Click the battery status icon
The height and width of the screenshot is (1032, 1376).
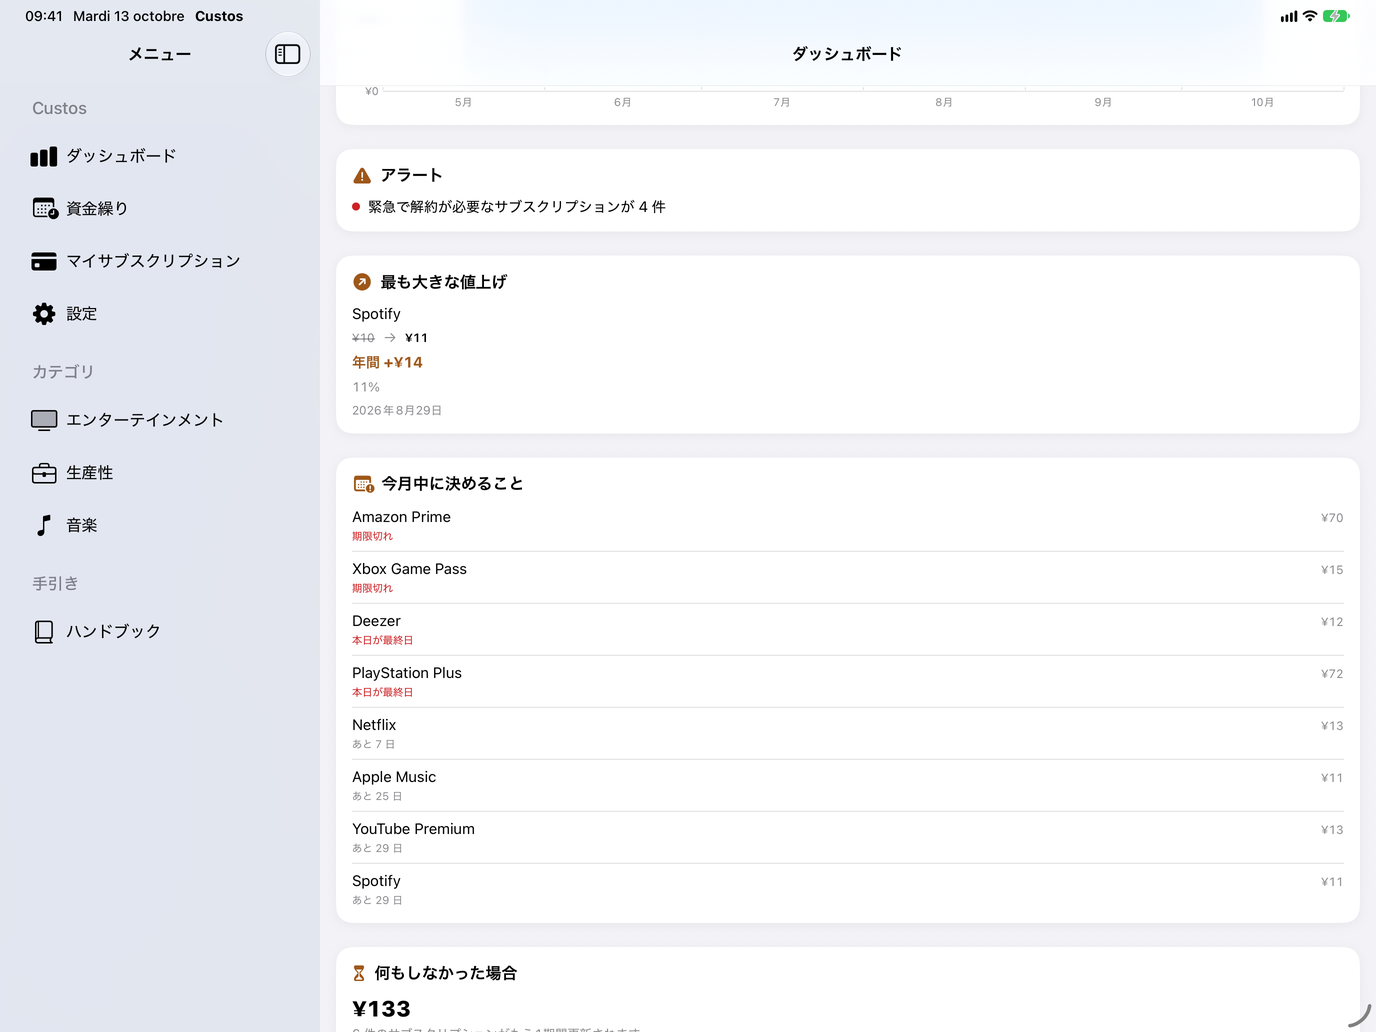1336,16
